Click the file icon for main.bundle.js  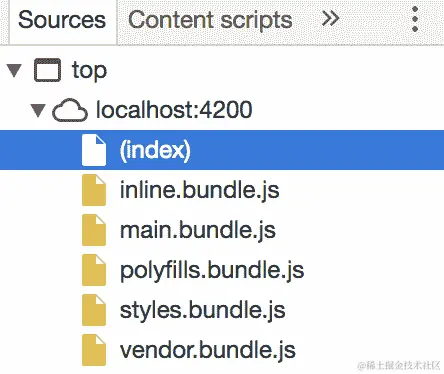[x=94, y=230]
